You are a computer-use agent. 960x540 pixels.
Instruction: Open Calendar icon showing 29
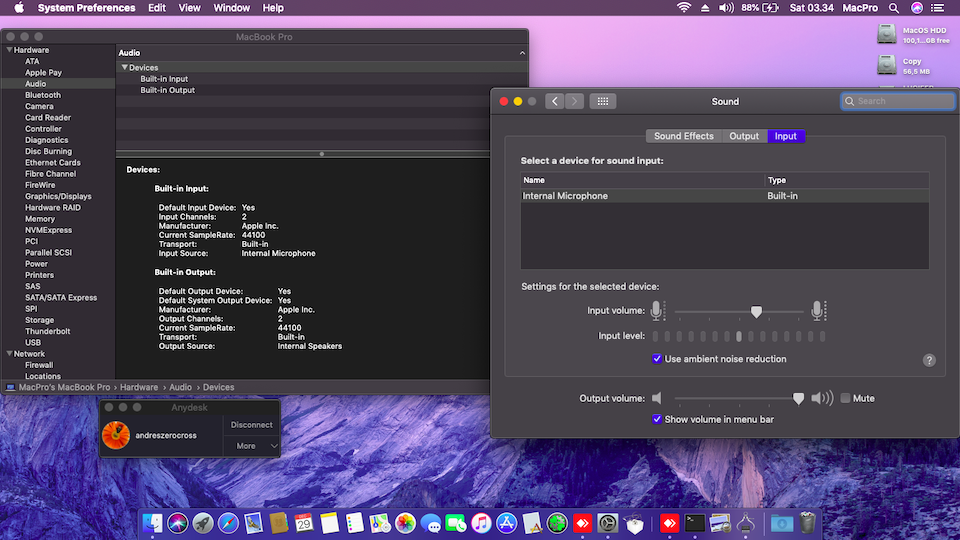tap(304, 523)
